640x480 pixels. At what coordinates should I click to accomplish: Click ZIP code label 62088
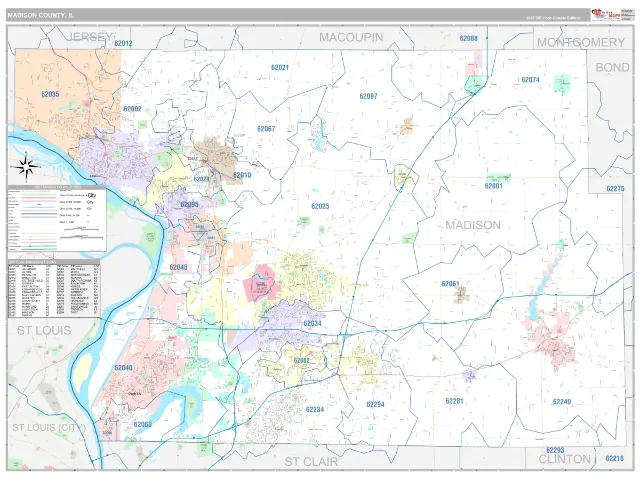[x=469, y=38]
